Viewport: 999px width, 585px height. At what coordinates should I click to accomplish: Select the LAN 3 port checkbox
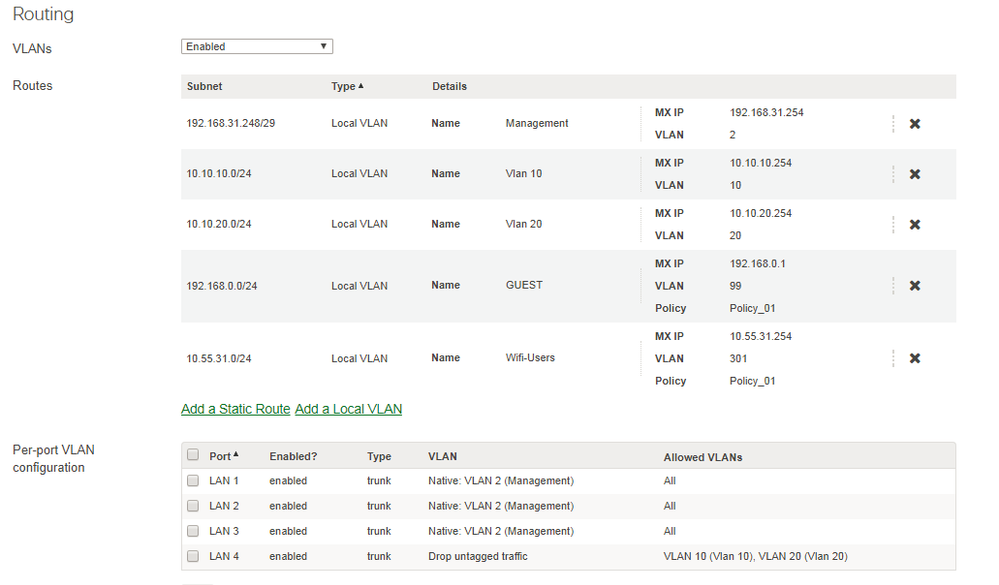[193, 531]
